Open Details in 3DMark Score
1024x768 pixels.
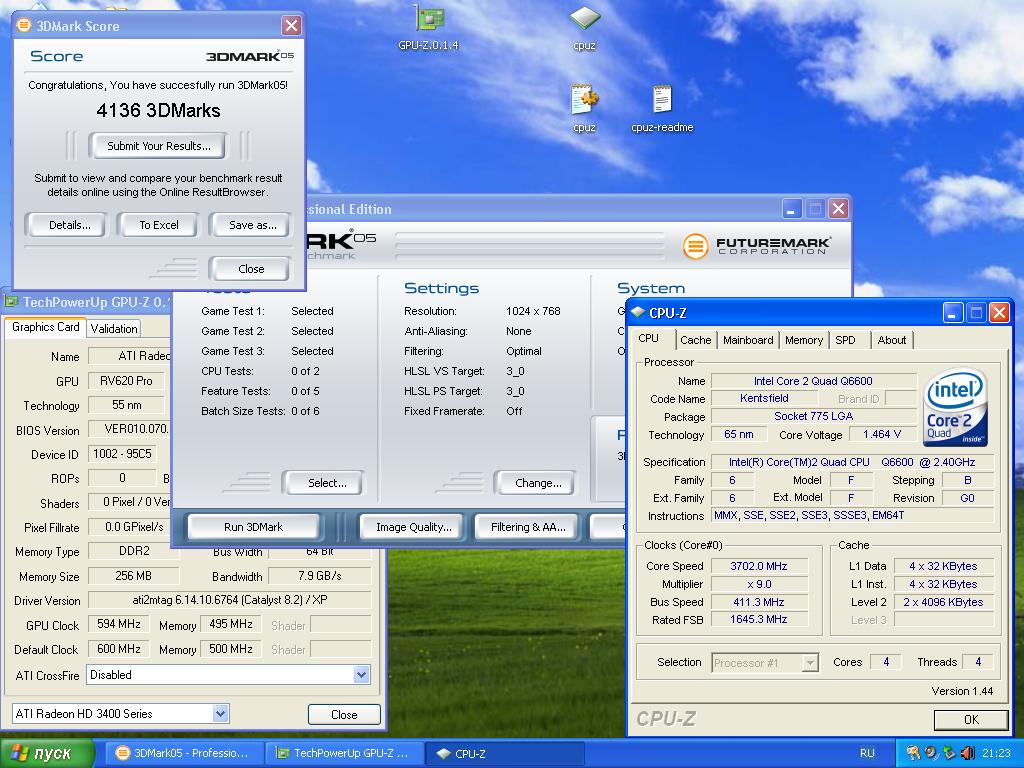coord(69,225)
